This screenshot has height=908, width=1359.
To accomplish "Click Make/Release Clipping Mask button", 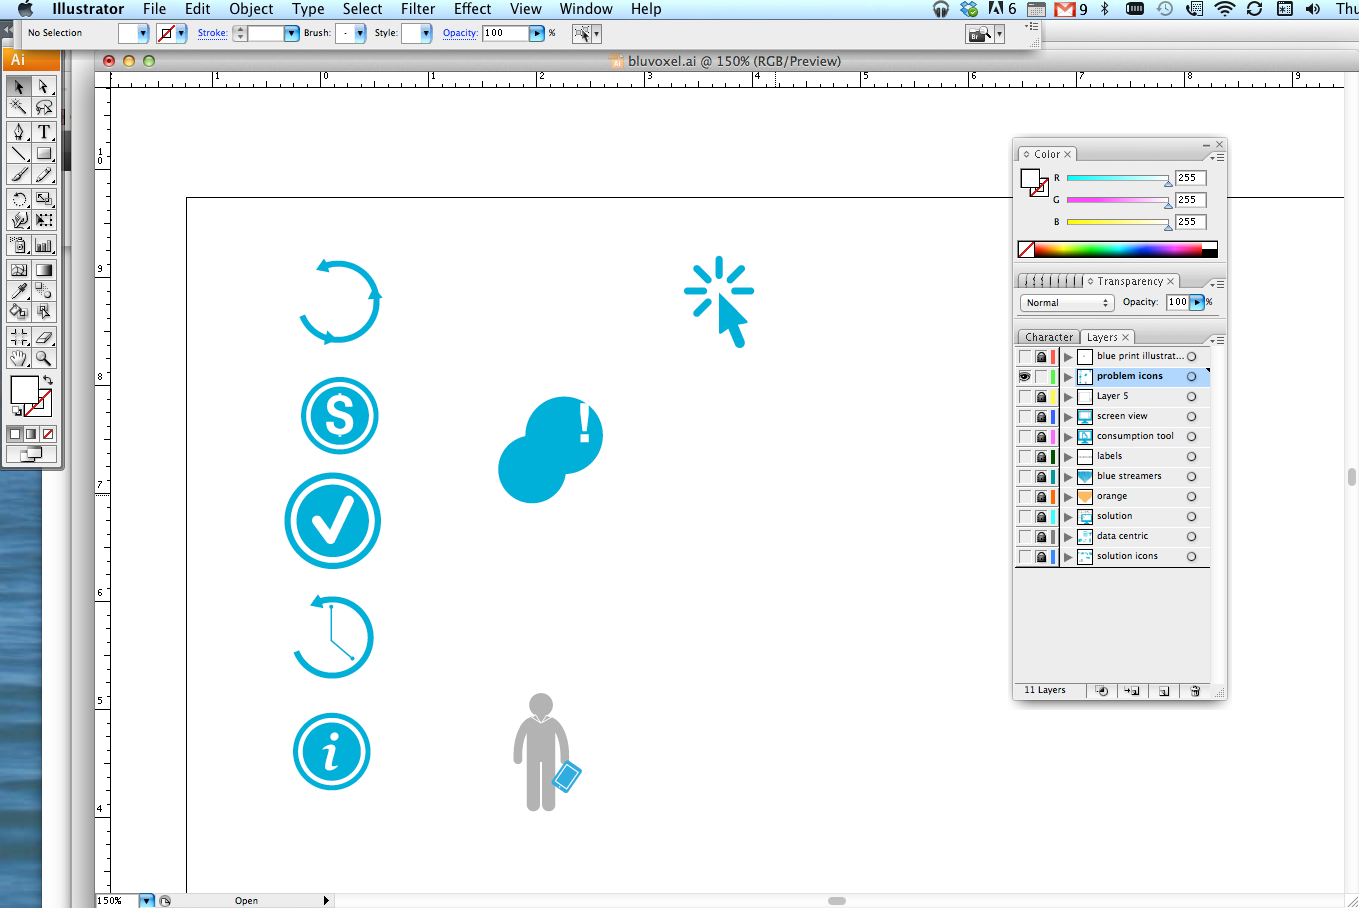I will tap(1101, 690).
